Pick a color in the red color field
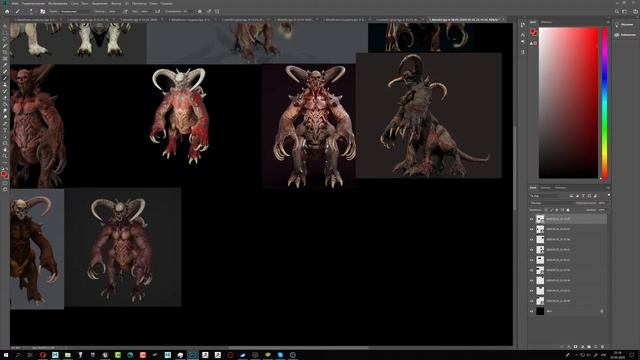 [568, 103]
